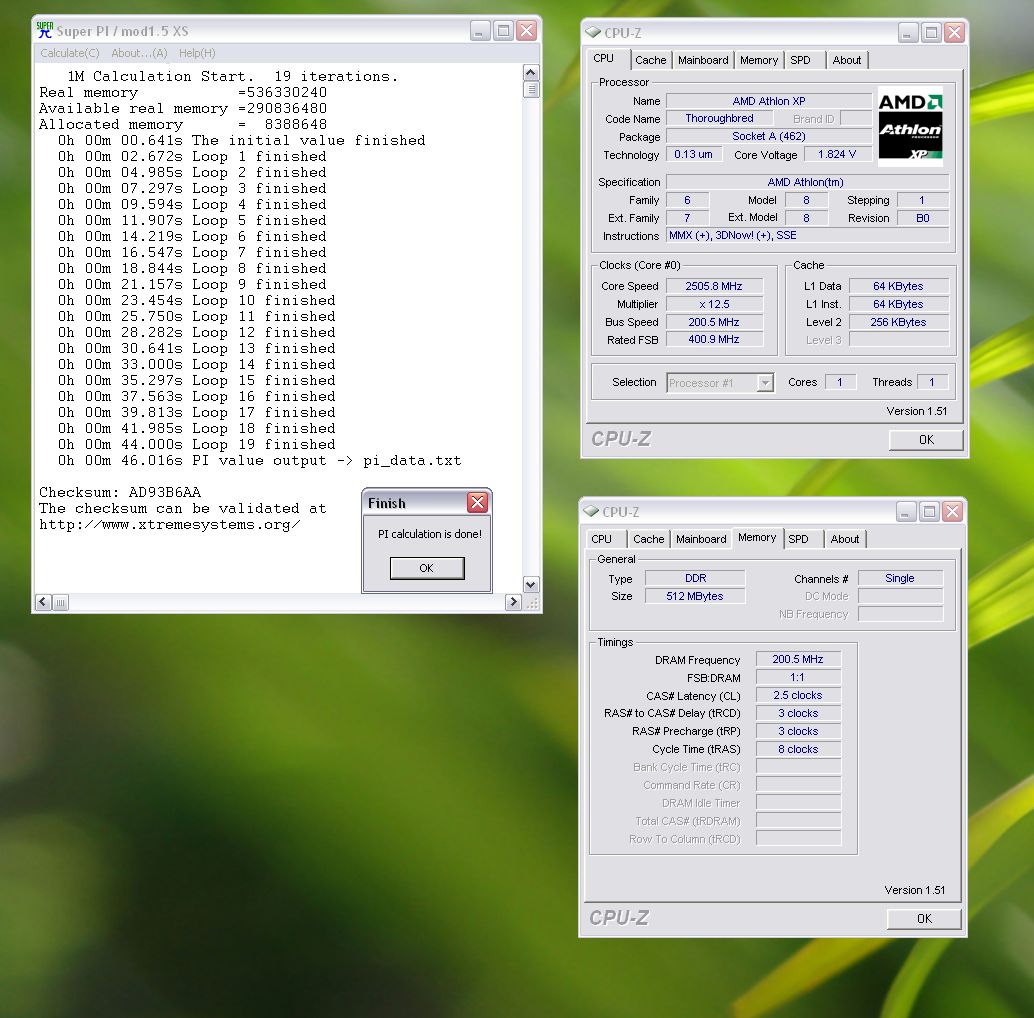Image resolution: width=1034 pixels, height=1018 pixels.
Task: Click the Super PI scroll down arrow
Action: (531, 585)
